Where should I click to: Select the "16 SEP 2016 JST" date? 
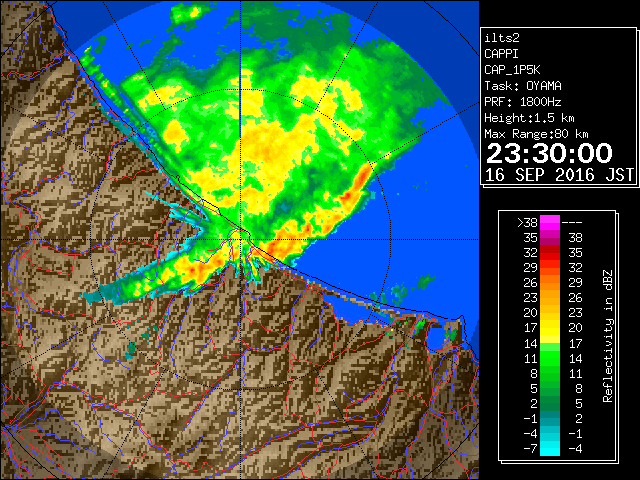click(x=559, y=175)
